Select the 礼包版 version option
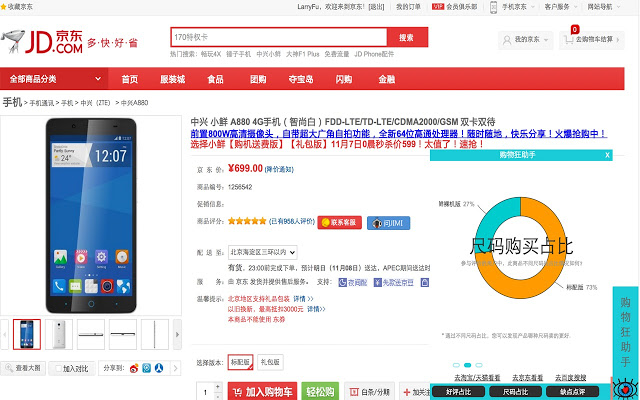The height and width of the screenshot is (400, 640). coord(270,362)
